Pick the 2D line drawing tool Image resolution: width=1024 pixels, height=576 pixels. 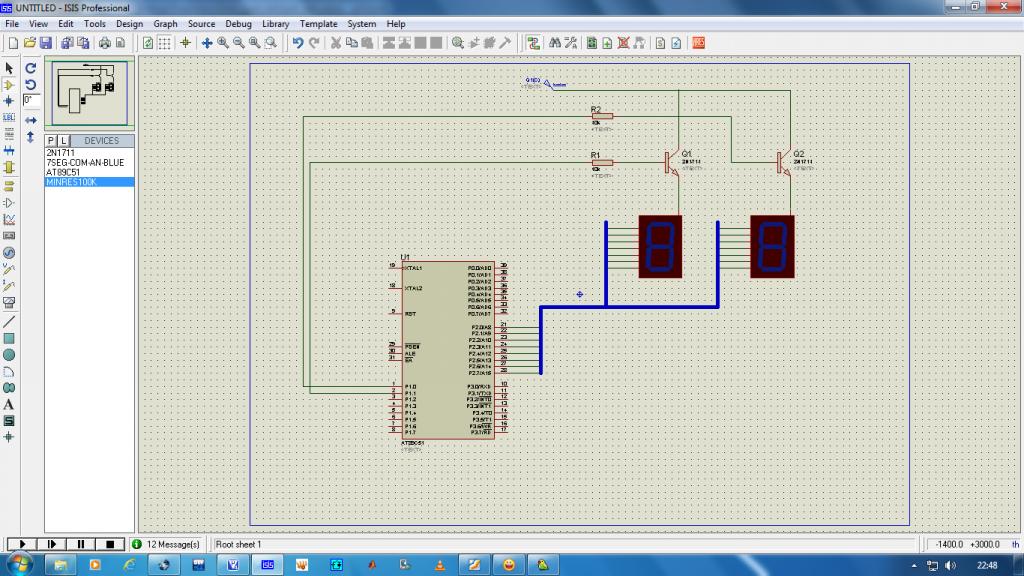tap(9, 321)
